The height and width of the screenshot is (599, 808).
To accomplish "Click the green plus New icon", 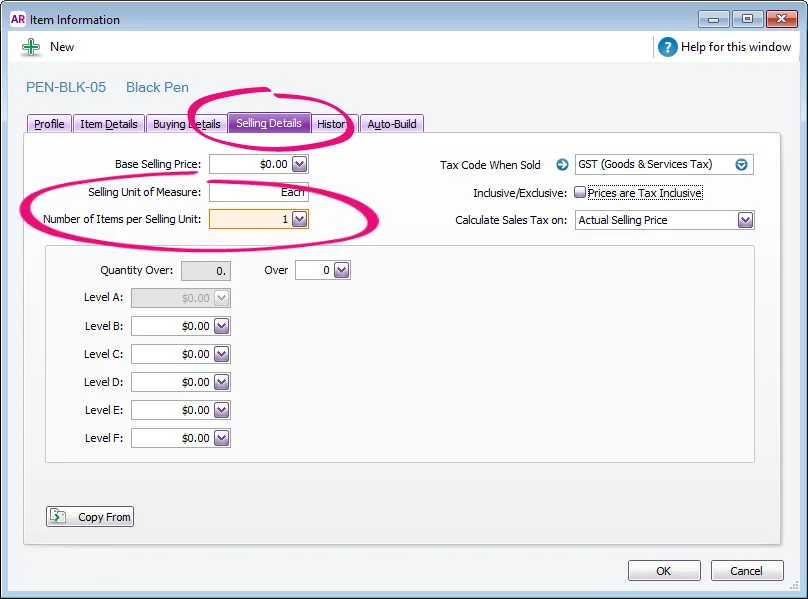I will pyautogui.click(x=31, y=47).
